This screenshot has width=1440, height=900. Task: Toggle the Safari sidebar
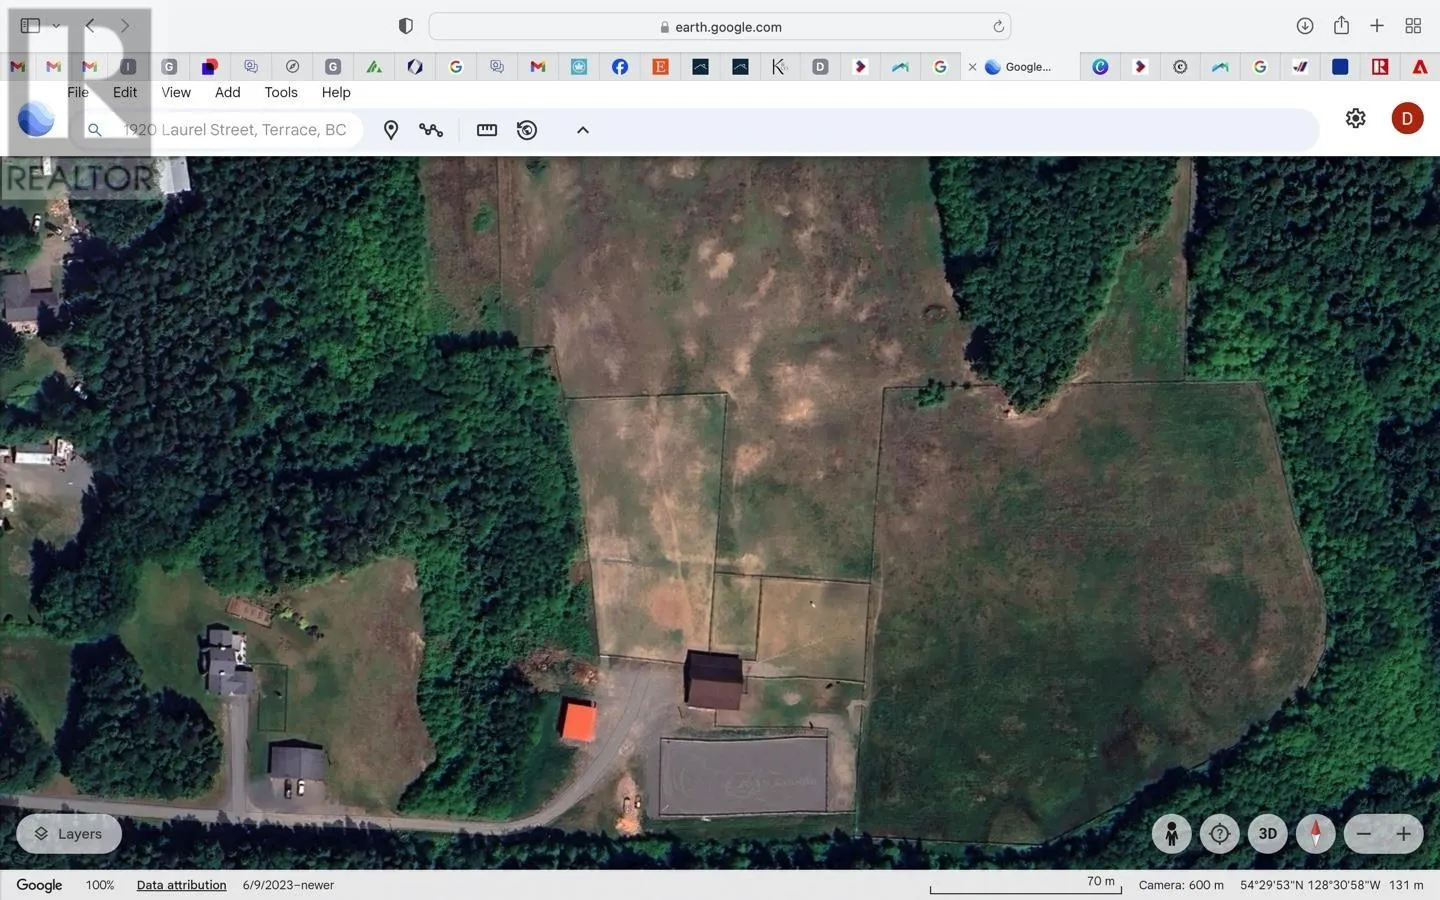pos(30,26)
